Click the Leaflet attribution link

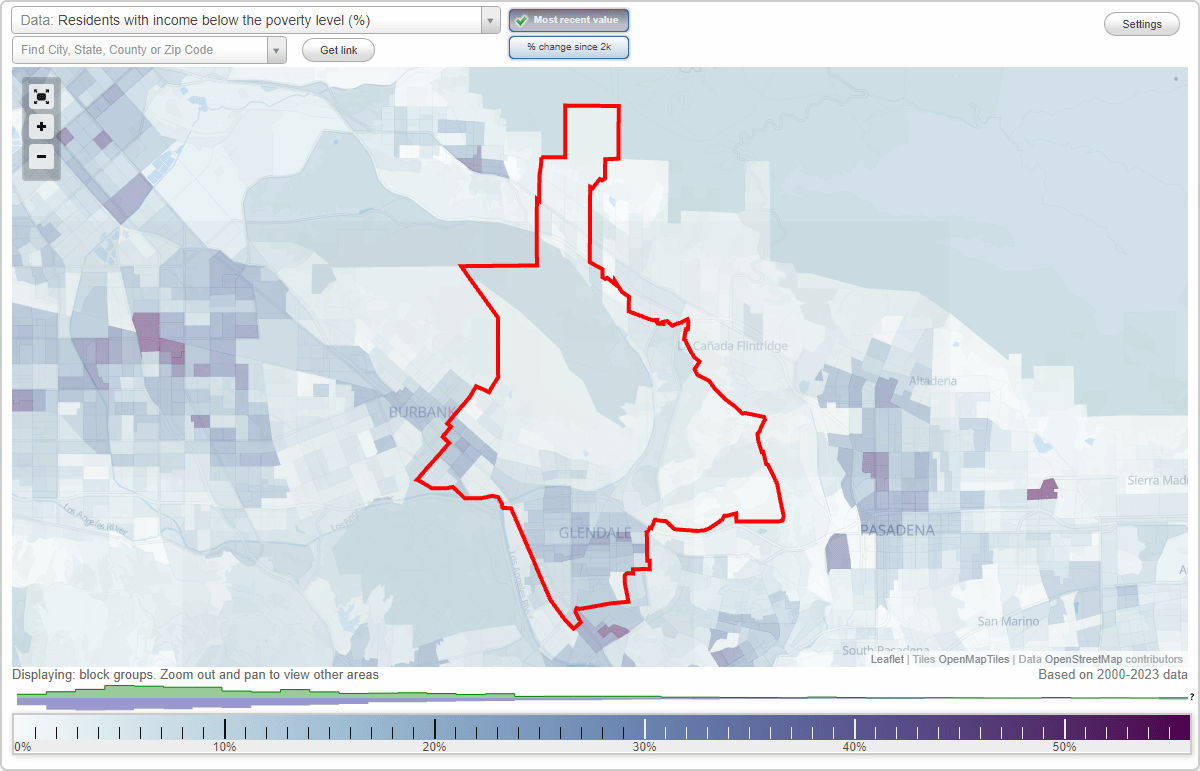[x=887, y=659]
